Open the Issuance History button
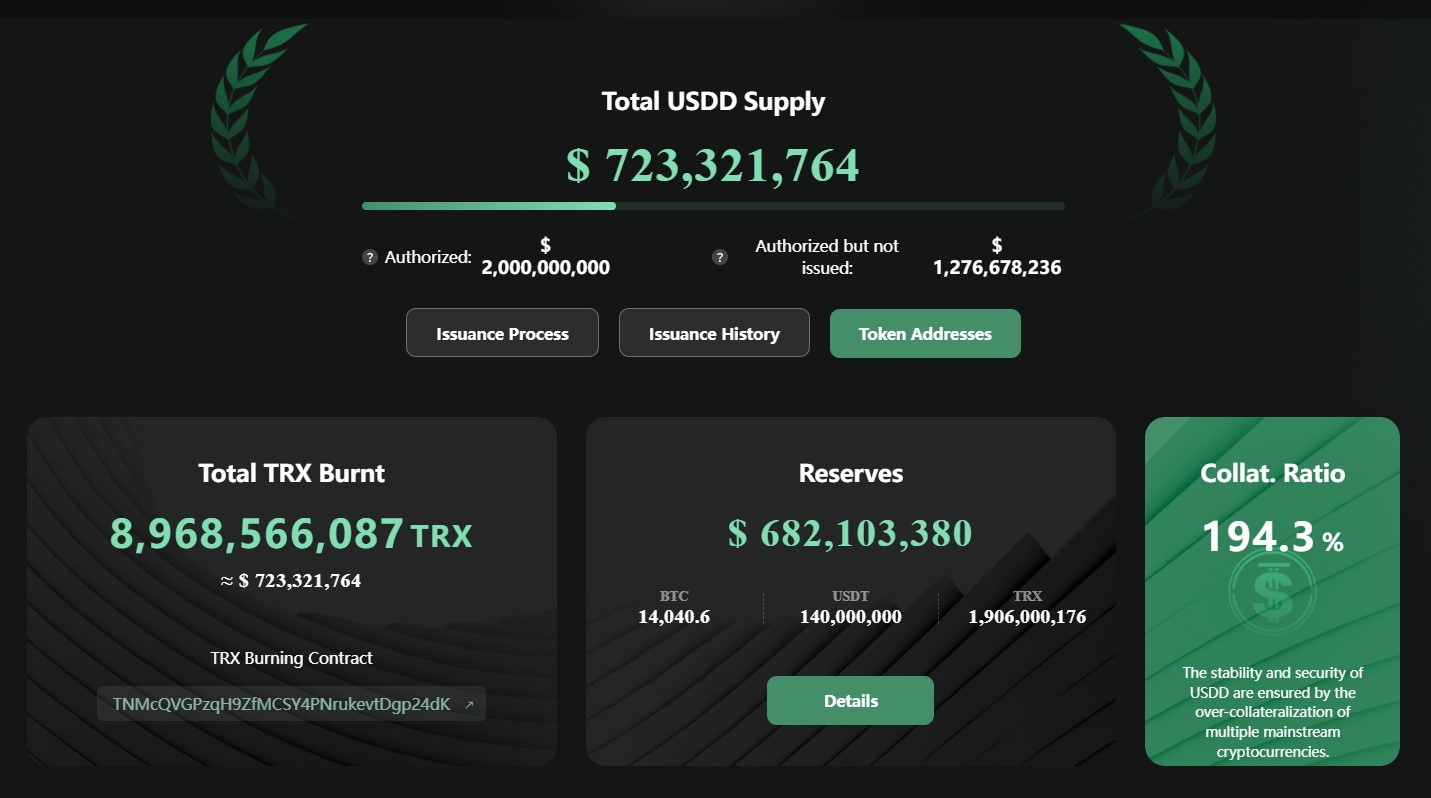 (x=714, y=333)
